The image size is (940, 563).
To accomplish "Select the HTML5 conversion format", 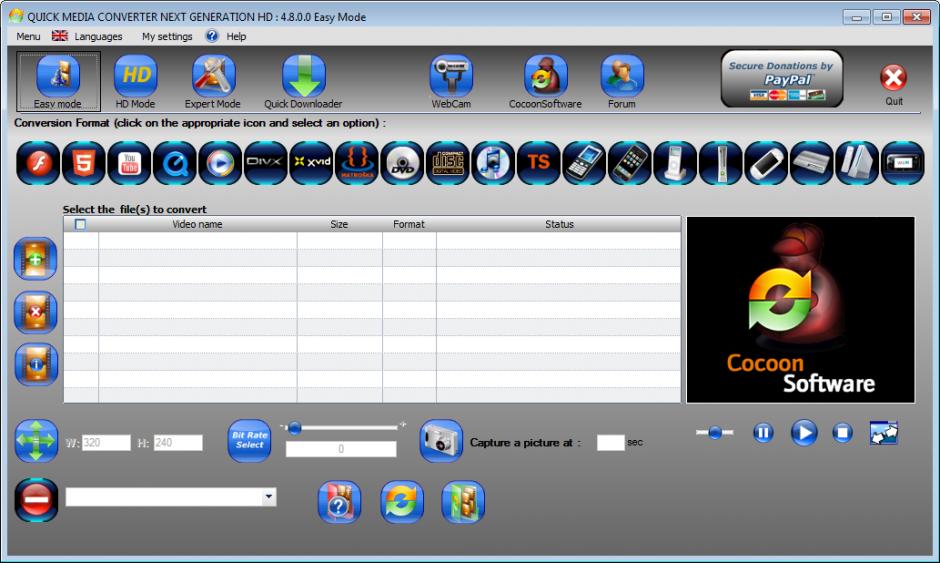I will tap(84, 162).
